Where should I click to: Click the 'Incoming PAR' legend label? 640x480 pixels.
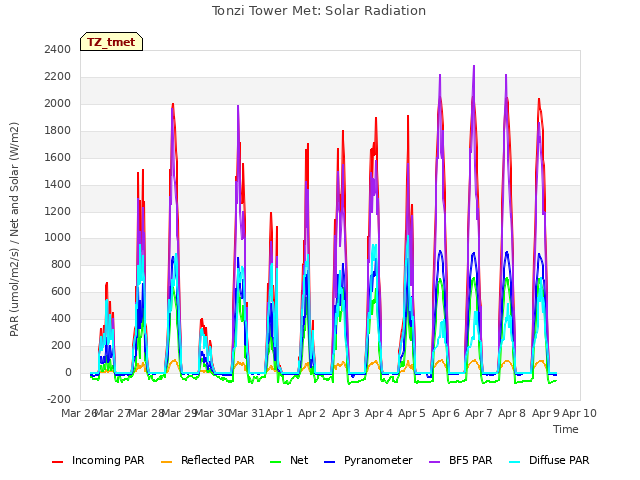(x=108, y=460)
